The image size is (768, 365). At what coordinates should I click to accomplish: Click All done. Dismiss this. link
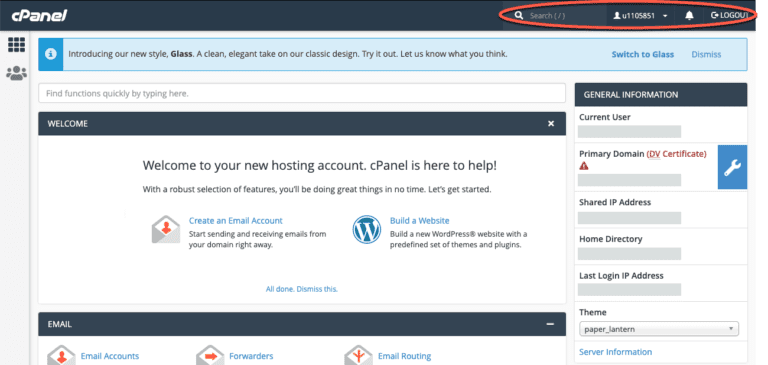coord(302,289)
